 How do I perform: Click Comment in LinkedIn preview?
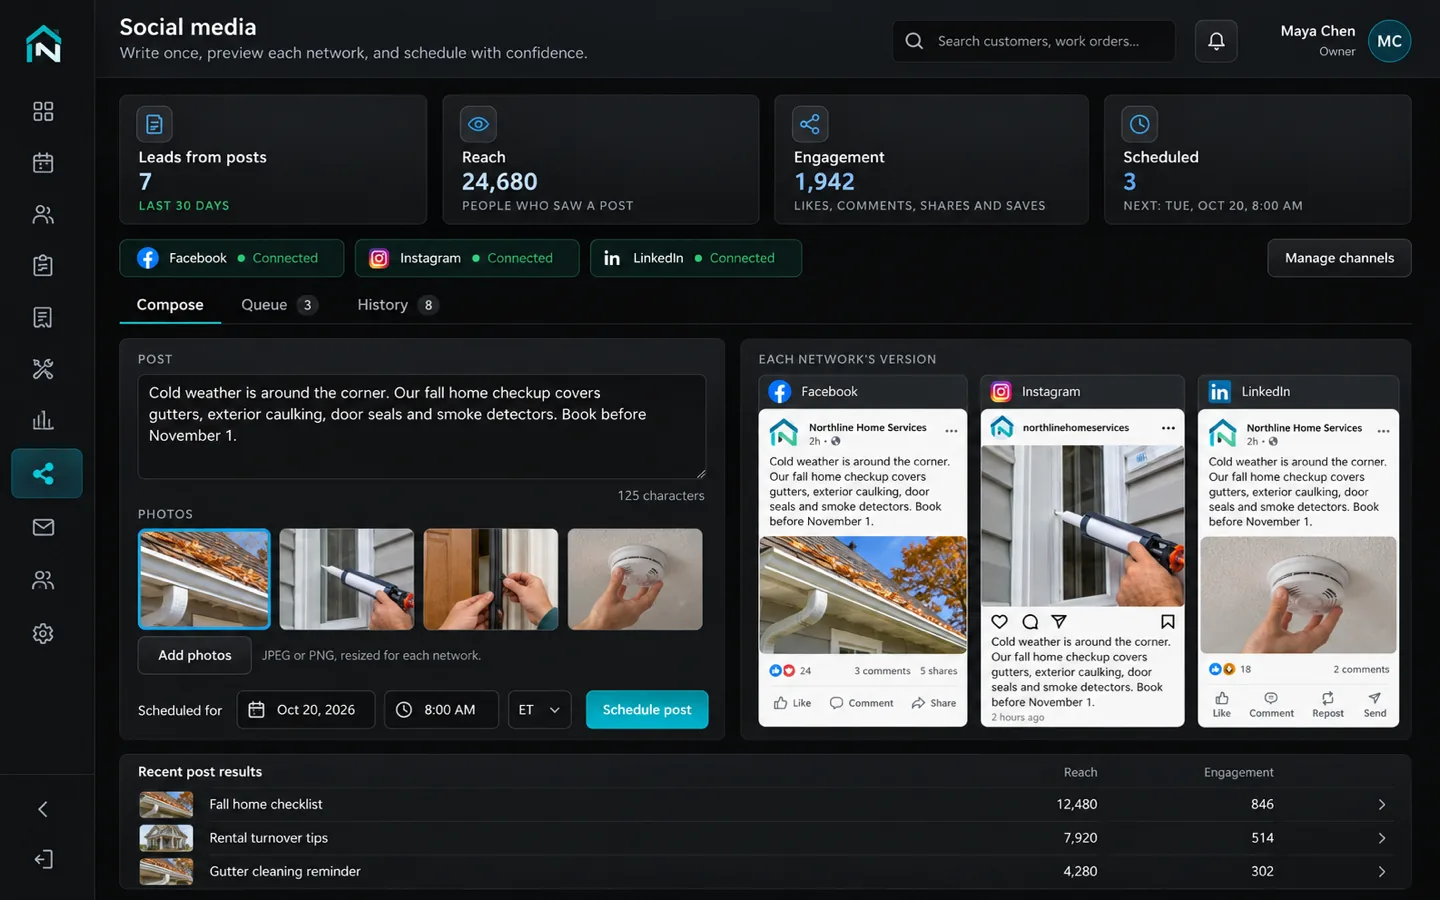1271,704
